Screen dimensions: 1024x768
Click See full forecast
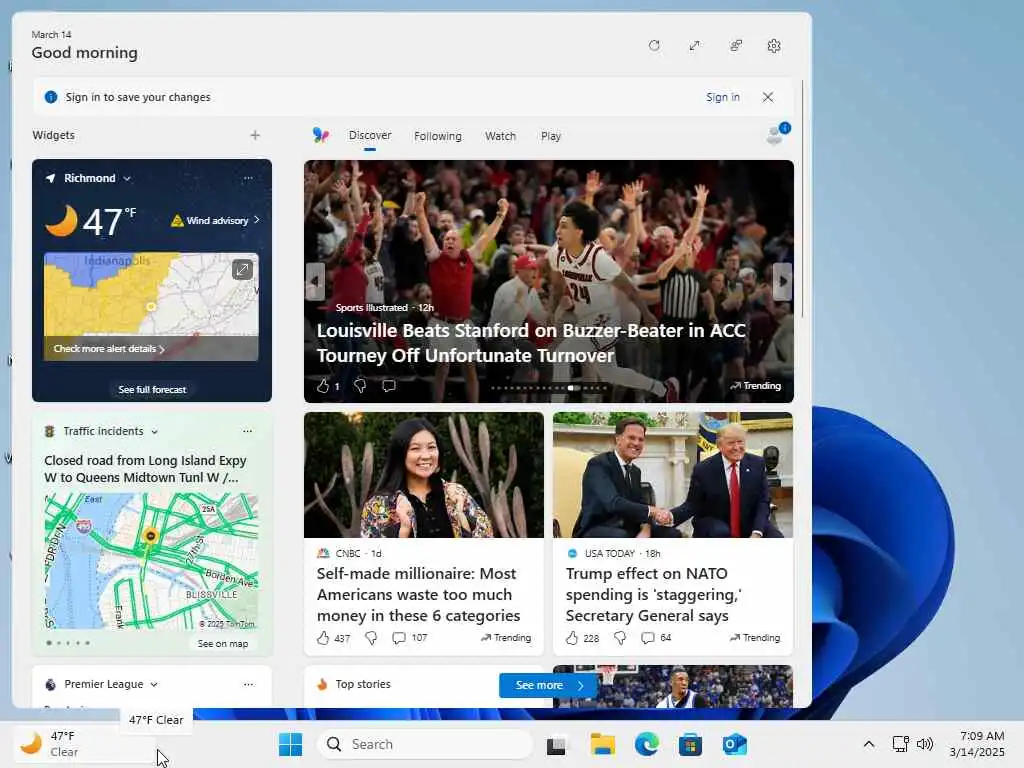click(152, 389)
